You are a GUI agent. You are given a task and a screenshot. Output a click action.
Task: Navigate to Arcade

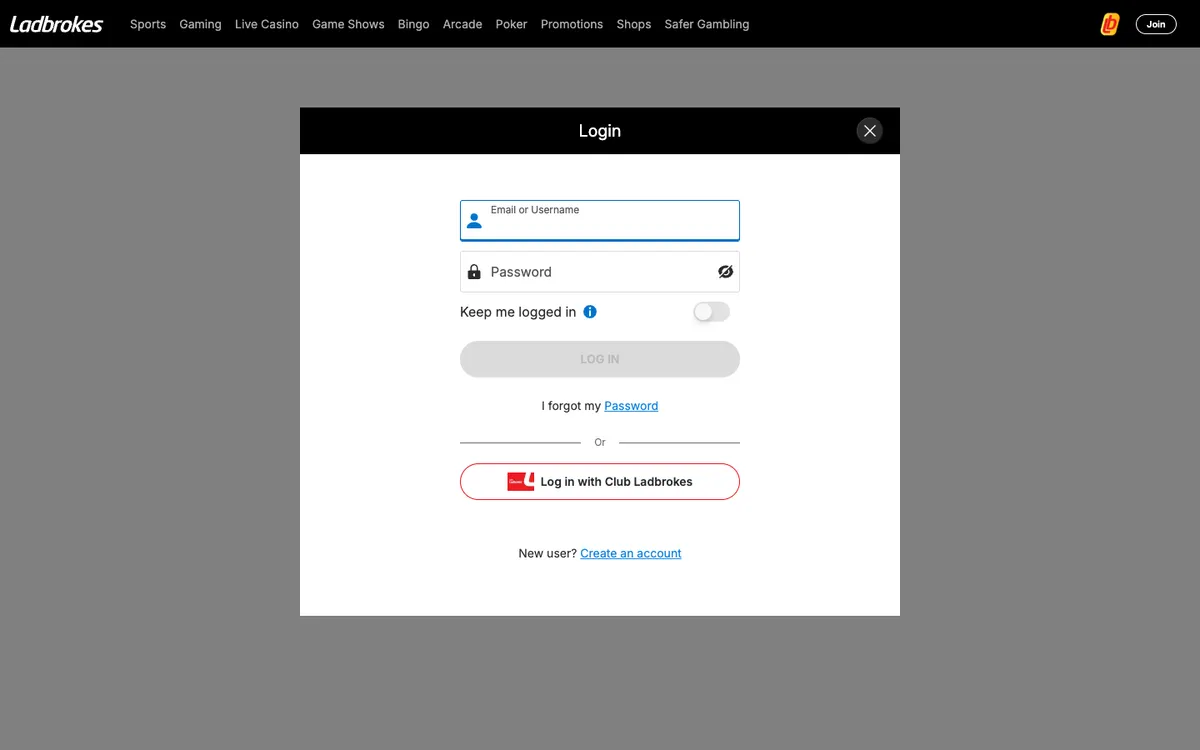pyautogui.click(x=462, y=24)
